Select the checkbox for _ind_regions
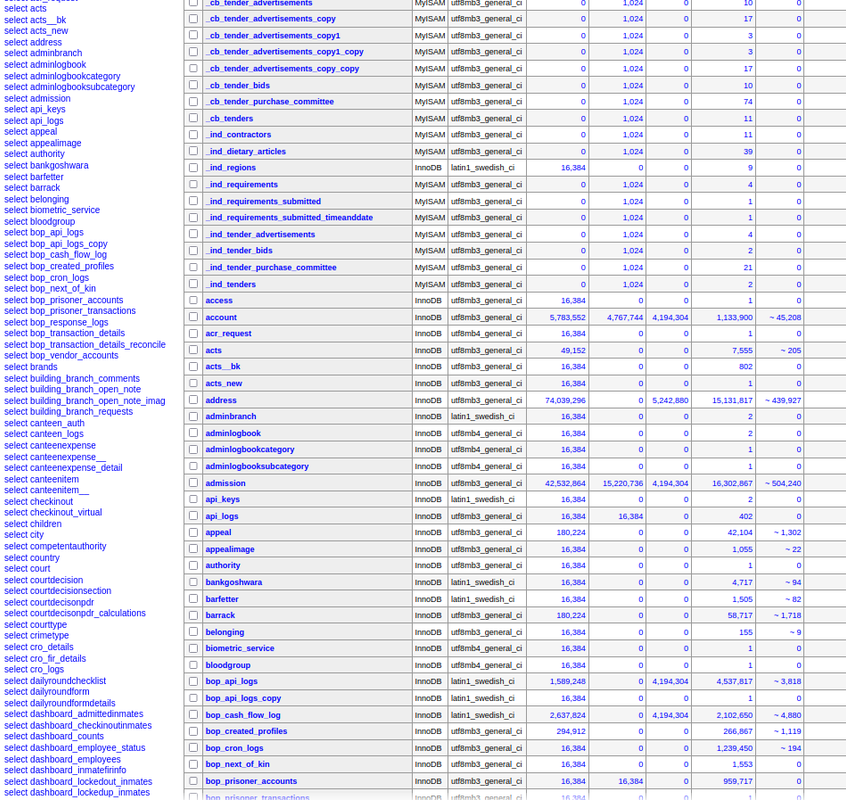The height and width of the screenshot is (800, 846). (193, 167)
